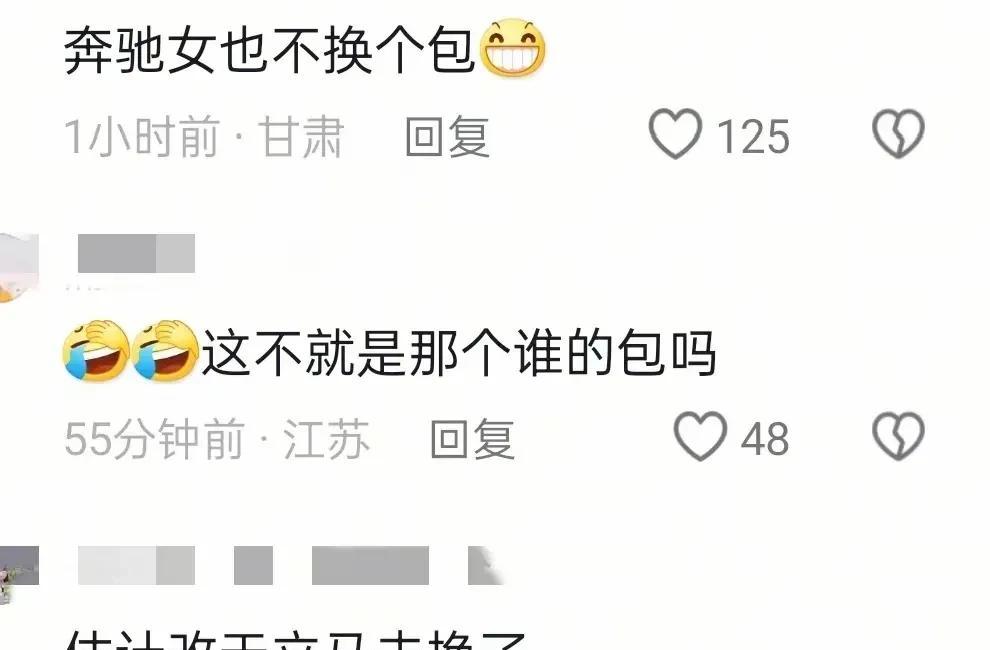Dislike the Gansu comment with broken heart
Screen dimensions: 990x650
[x=898, y=133]
